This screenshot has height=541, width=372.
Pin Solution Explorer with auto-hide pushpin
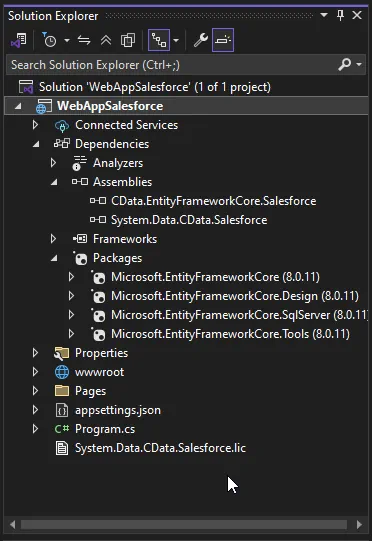point(340,16)
